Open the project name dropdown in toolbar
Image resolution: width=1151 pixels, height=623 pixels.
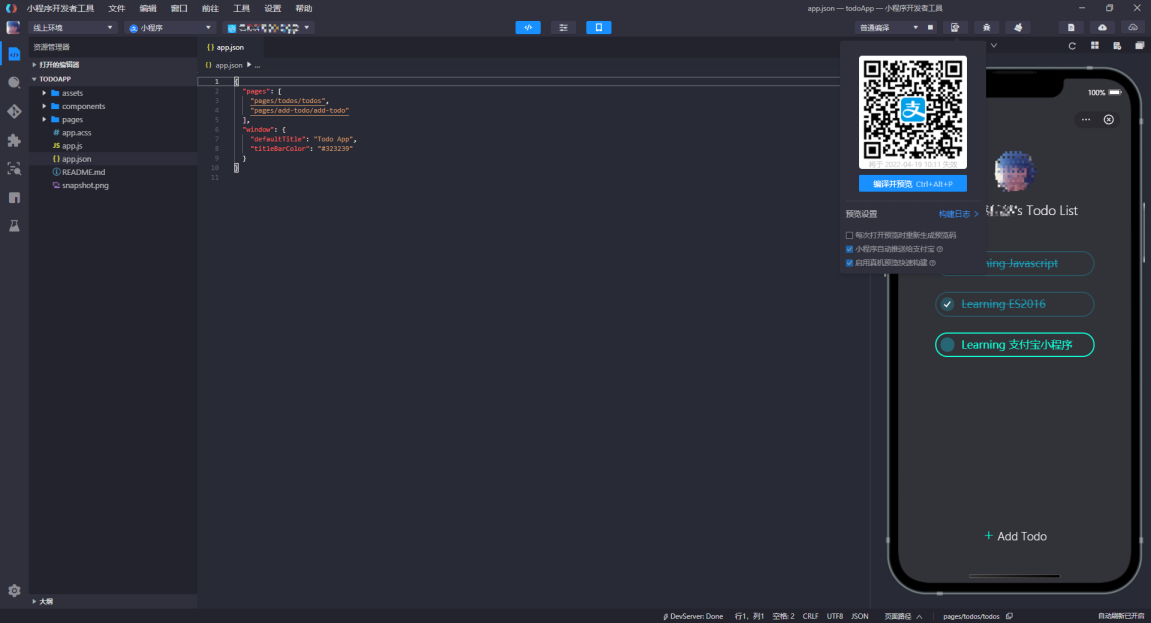click(x=269, y=28)
